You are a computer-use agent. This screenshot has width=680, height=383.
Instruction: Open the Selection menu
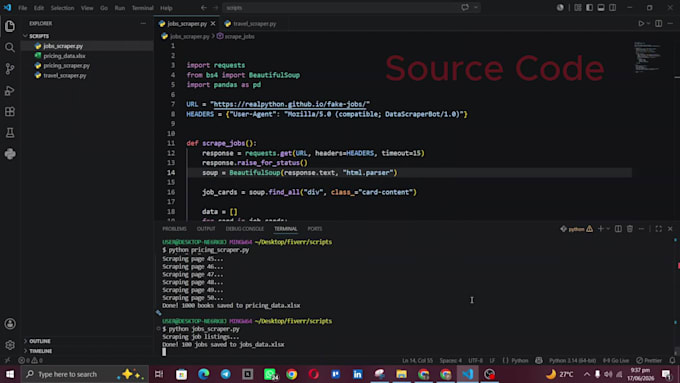click(x=62, y=8)
